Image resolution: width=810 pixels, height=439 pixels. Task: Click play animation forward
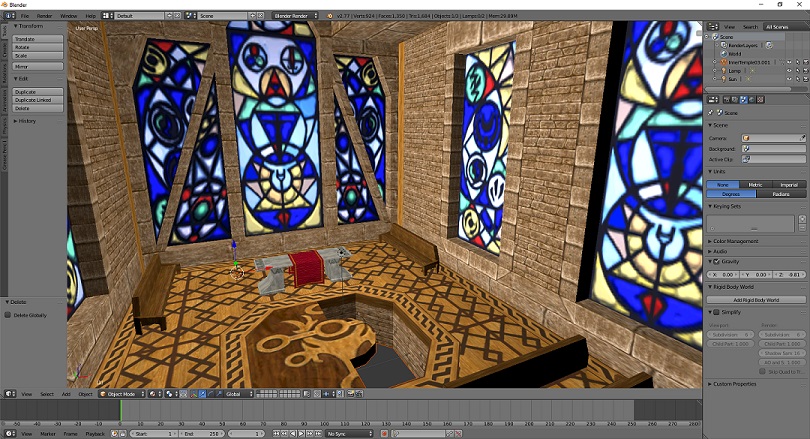(x=301, y=434)
